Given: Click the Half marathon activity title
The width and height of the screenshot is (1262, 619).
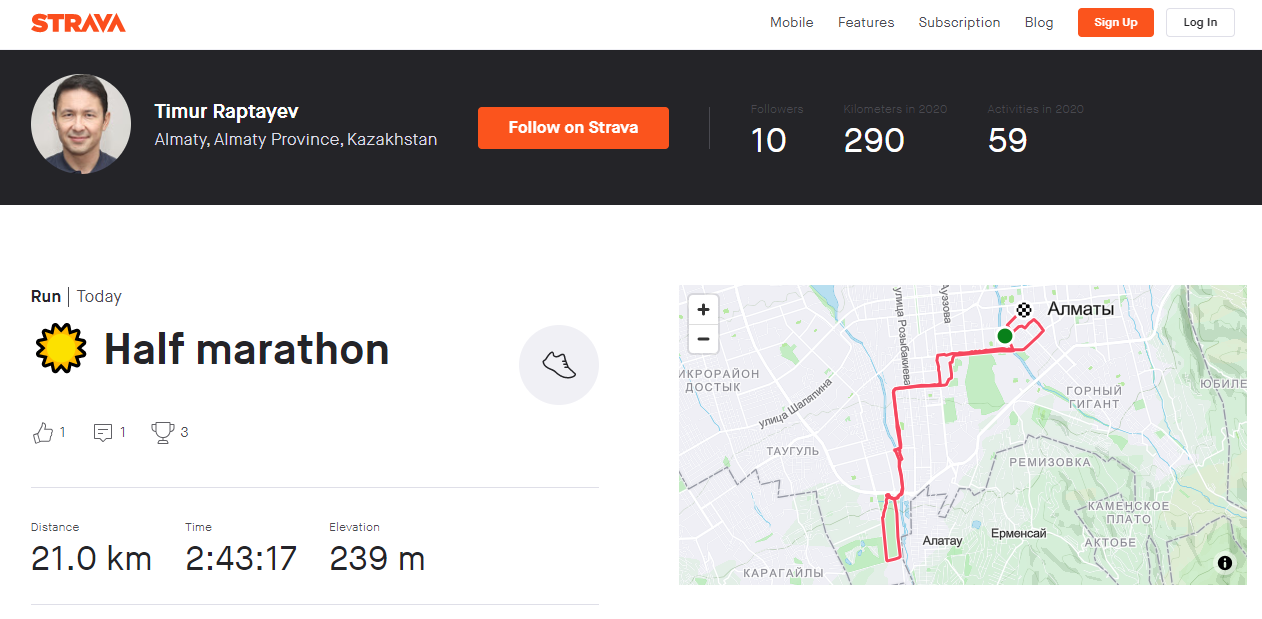Looking at the screenshot, I should point(246,349).
